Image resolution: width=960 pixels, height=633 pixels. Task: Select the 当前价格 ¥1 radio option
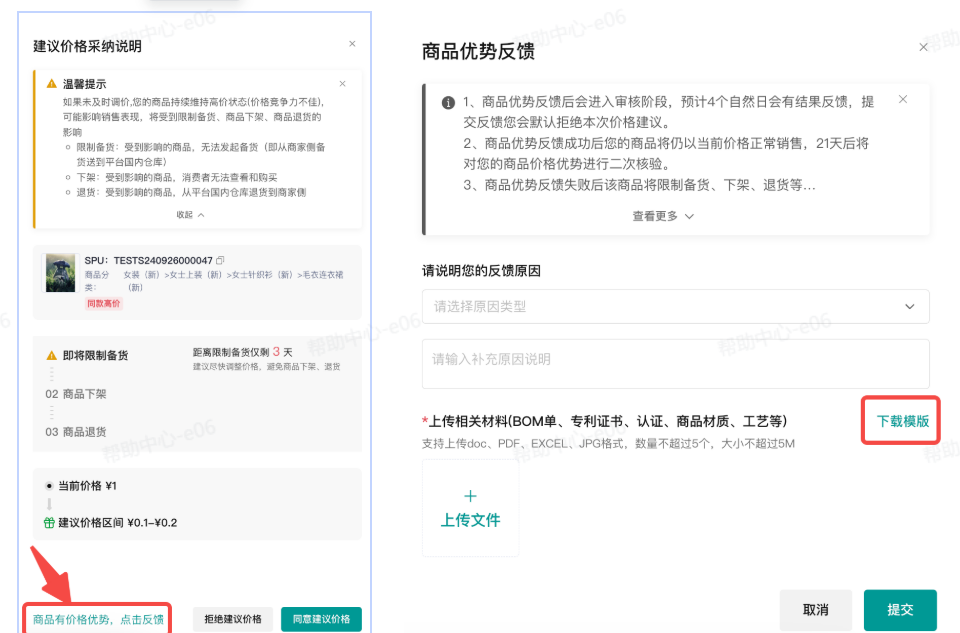48,486
